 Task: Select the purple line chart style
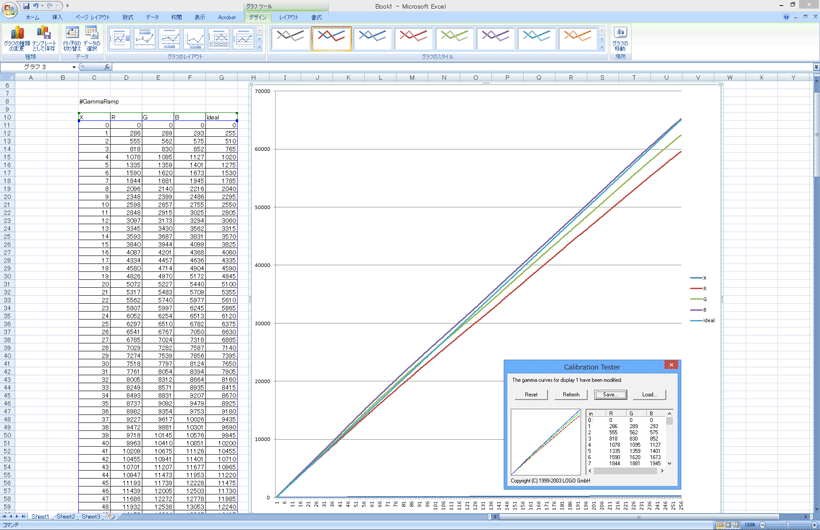click(495, 38)
